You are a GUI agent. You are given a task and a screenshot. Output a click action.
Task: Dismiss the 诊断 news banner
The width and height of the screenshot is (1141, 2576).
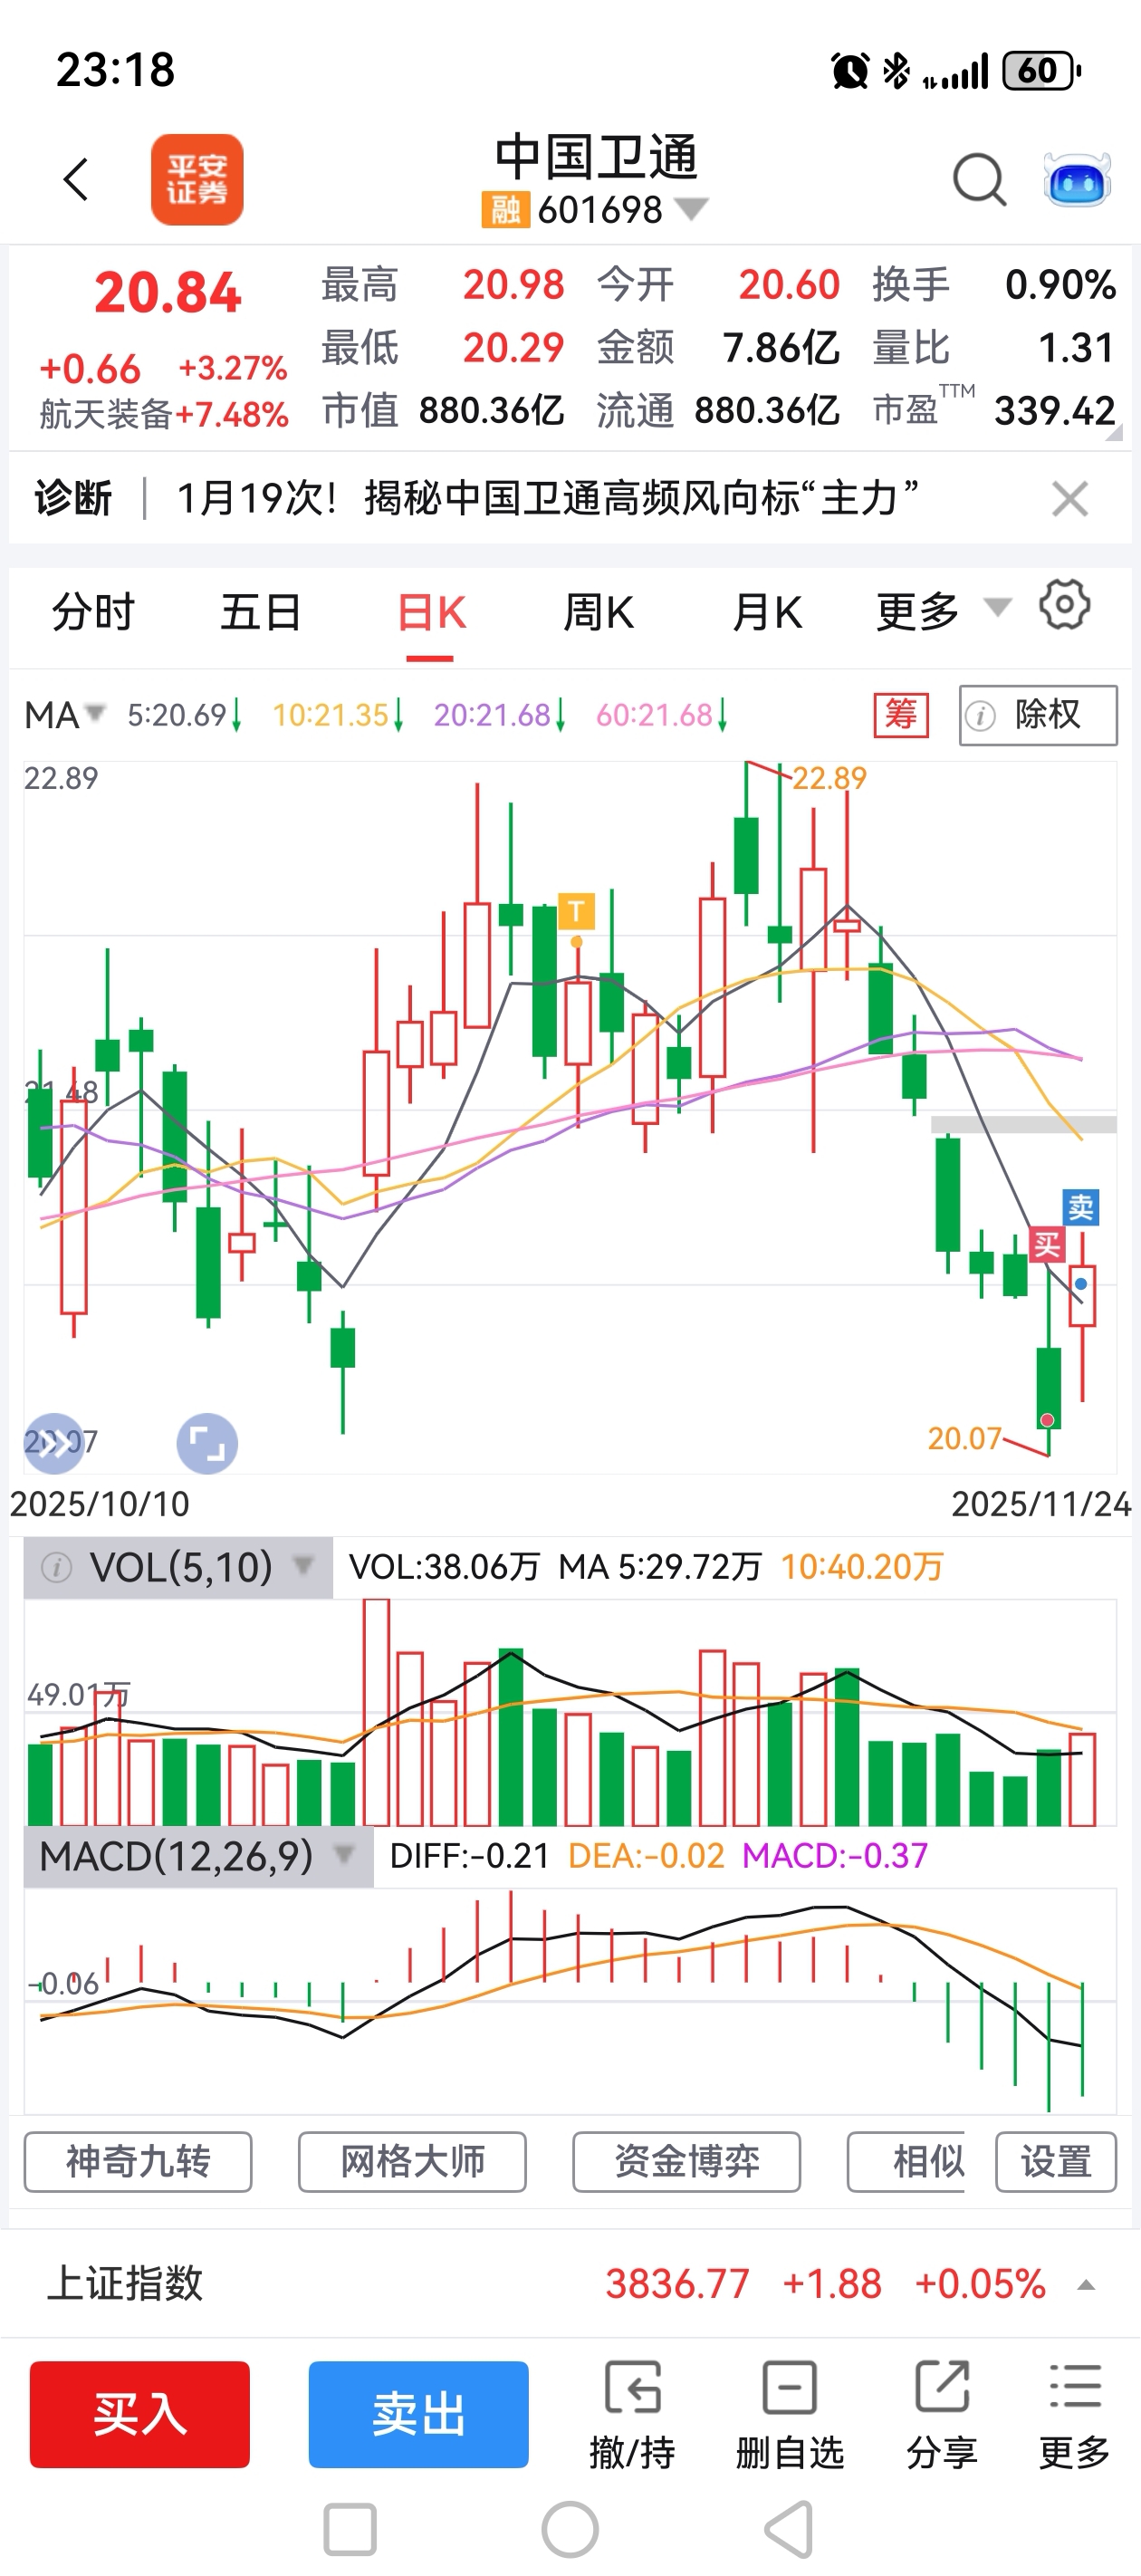(1069, 498)
